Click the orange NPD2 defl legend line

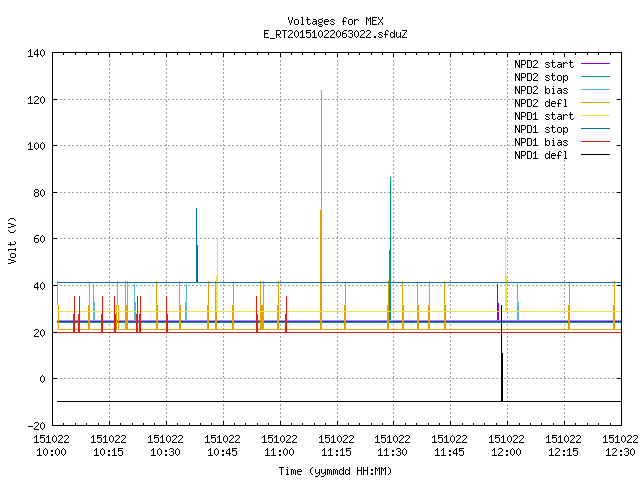tap(596, 103)
